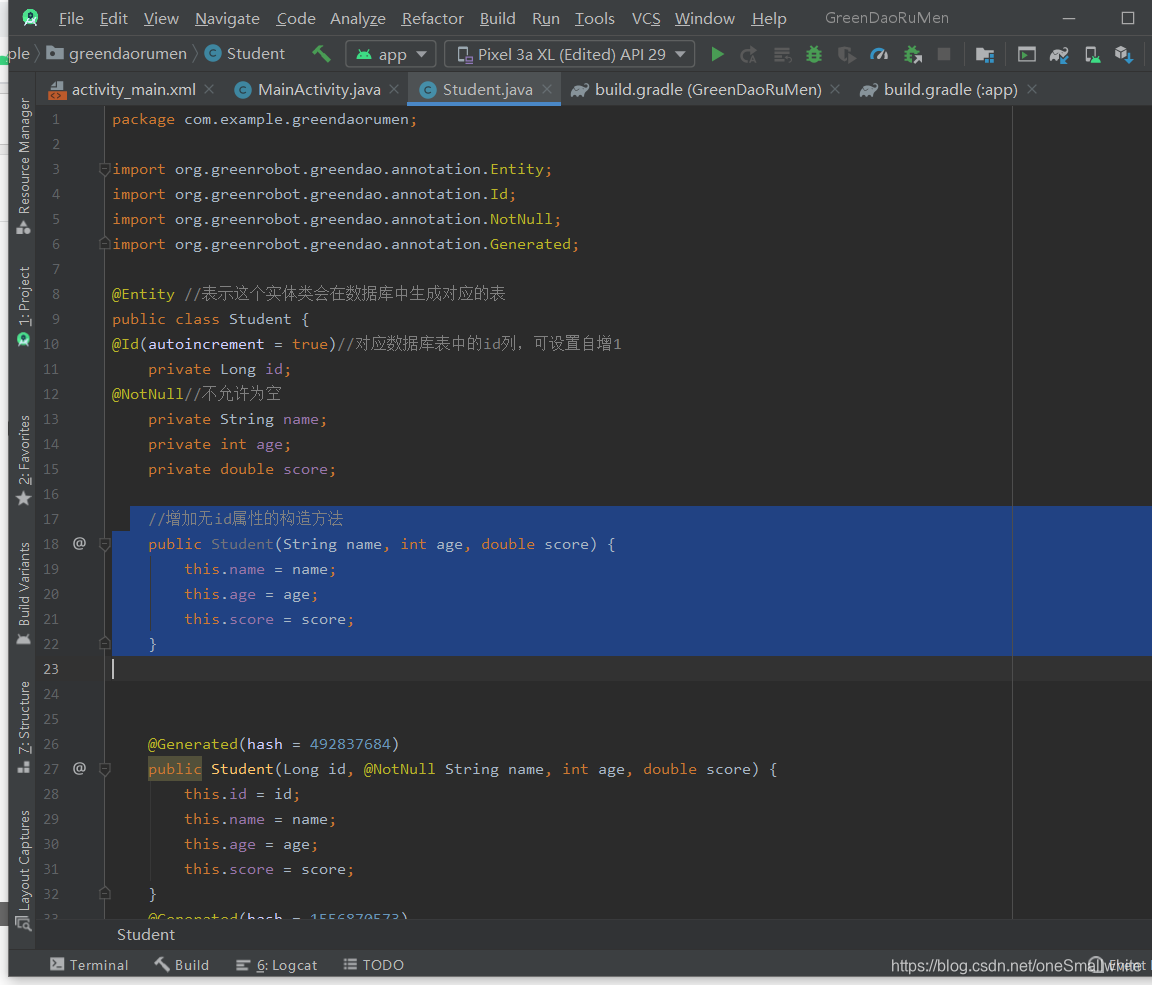Click the Make Project hammer icon
Image resolution: width=1152 pixels, height=985 pixels.
pyautogui.click(x=321, y=54)
